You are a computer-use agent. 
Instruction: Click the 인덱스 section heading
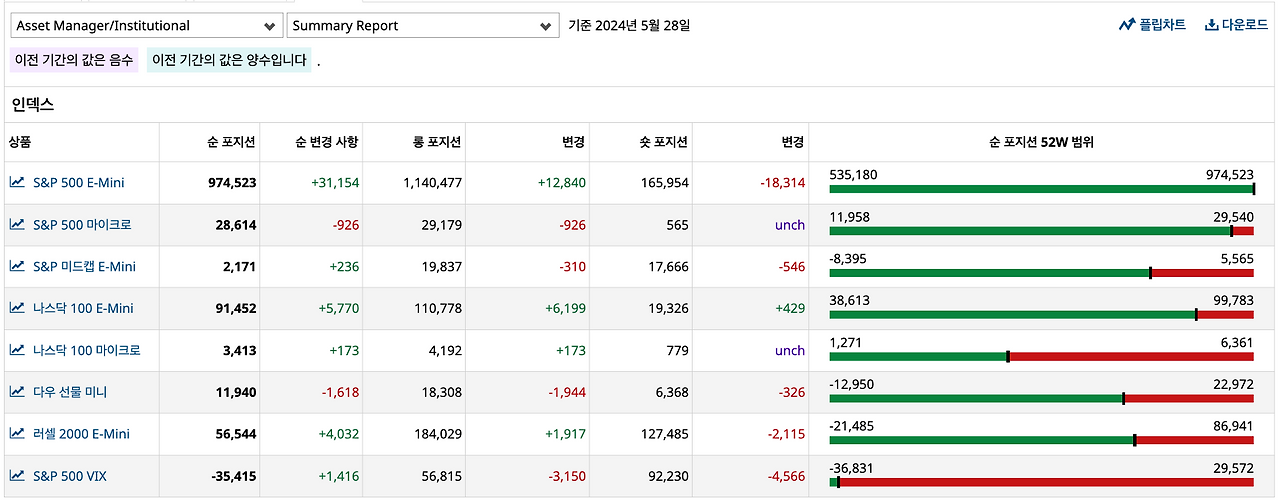pos(33,104)
